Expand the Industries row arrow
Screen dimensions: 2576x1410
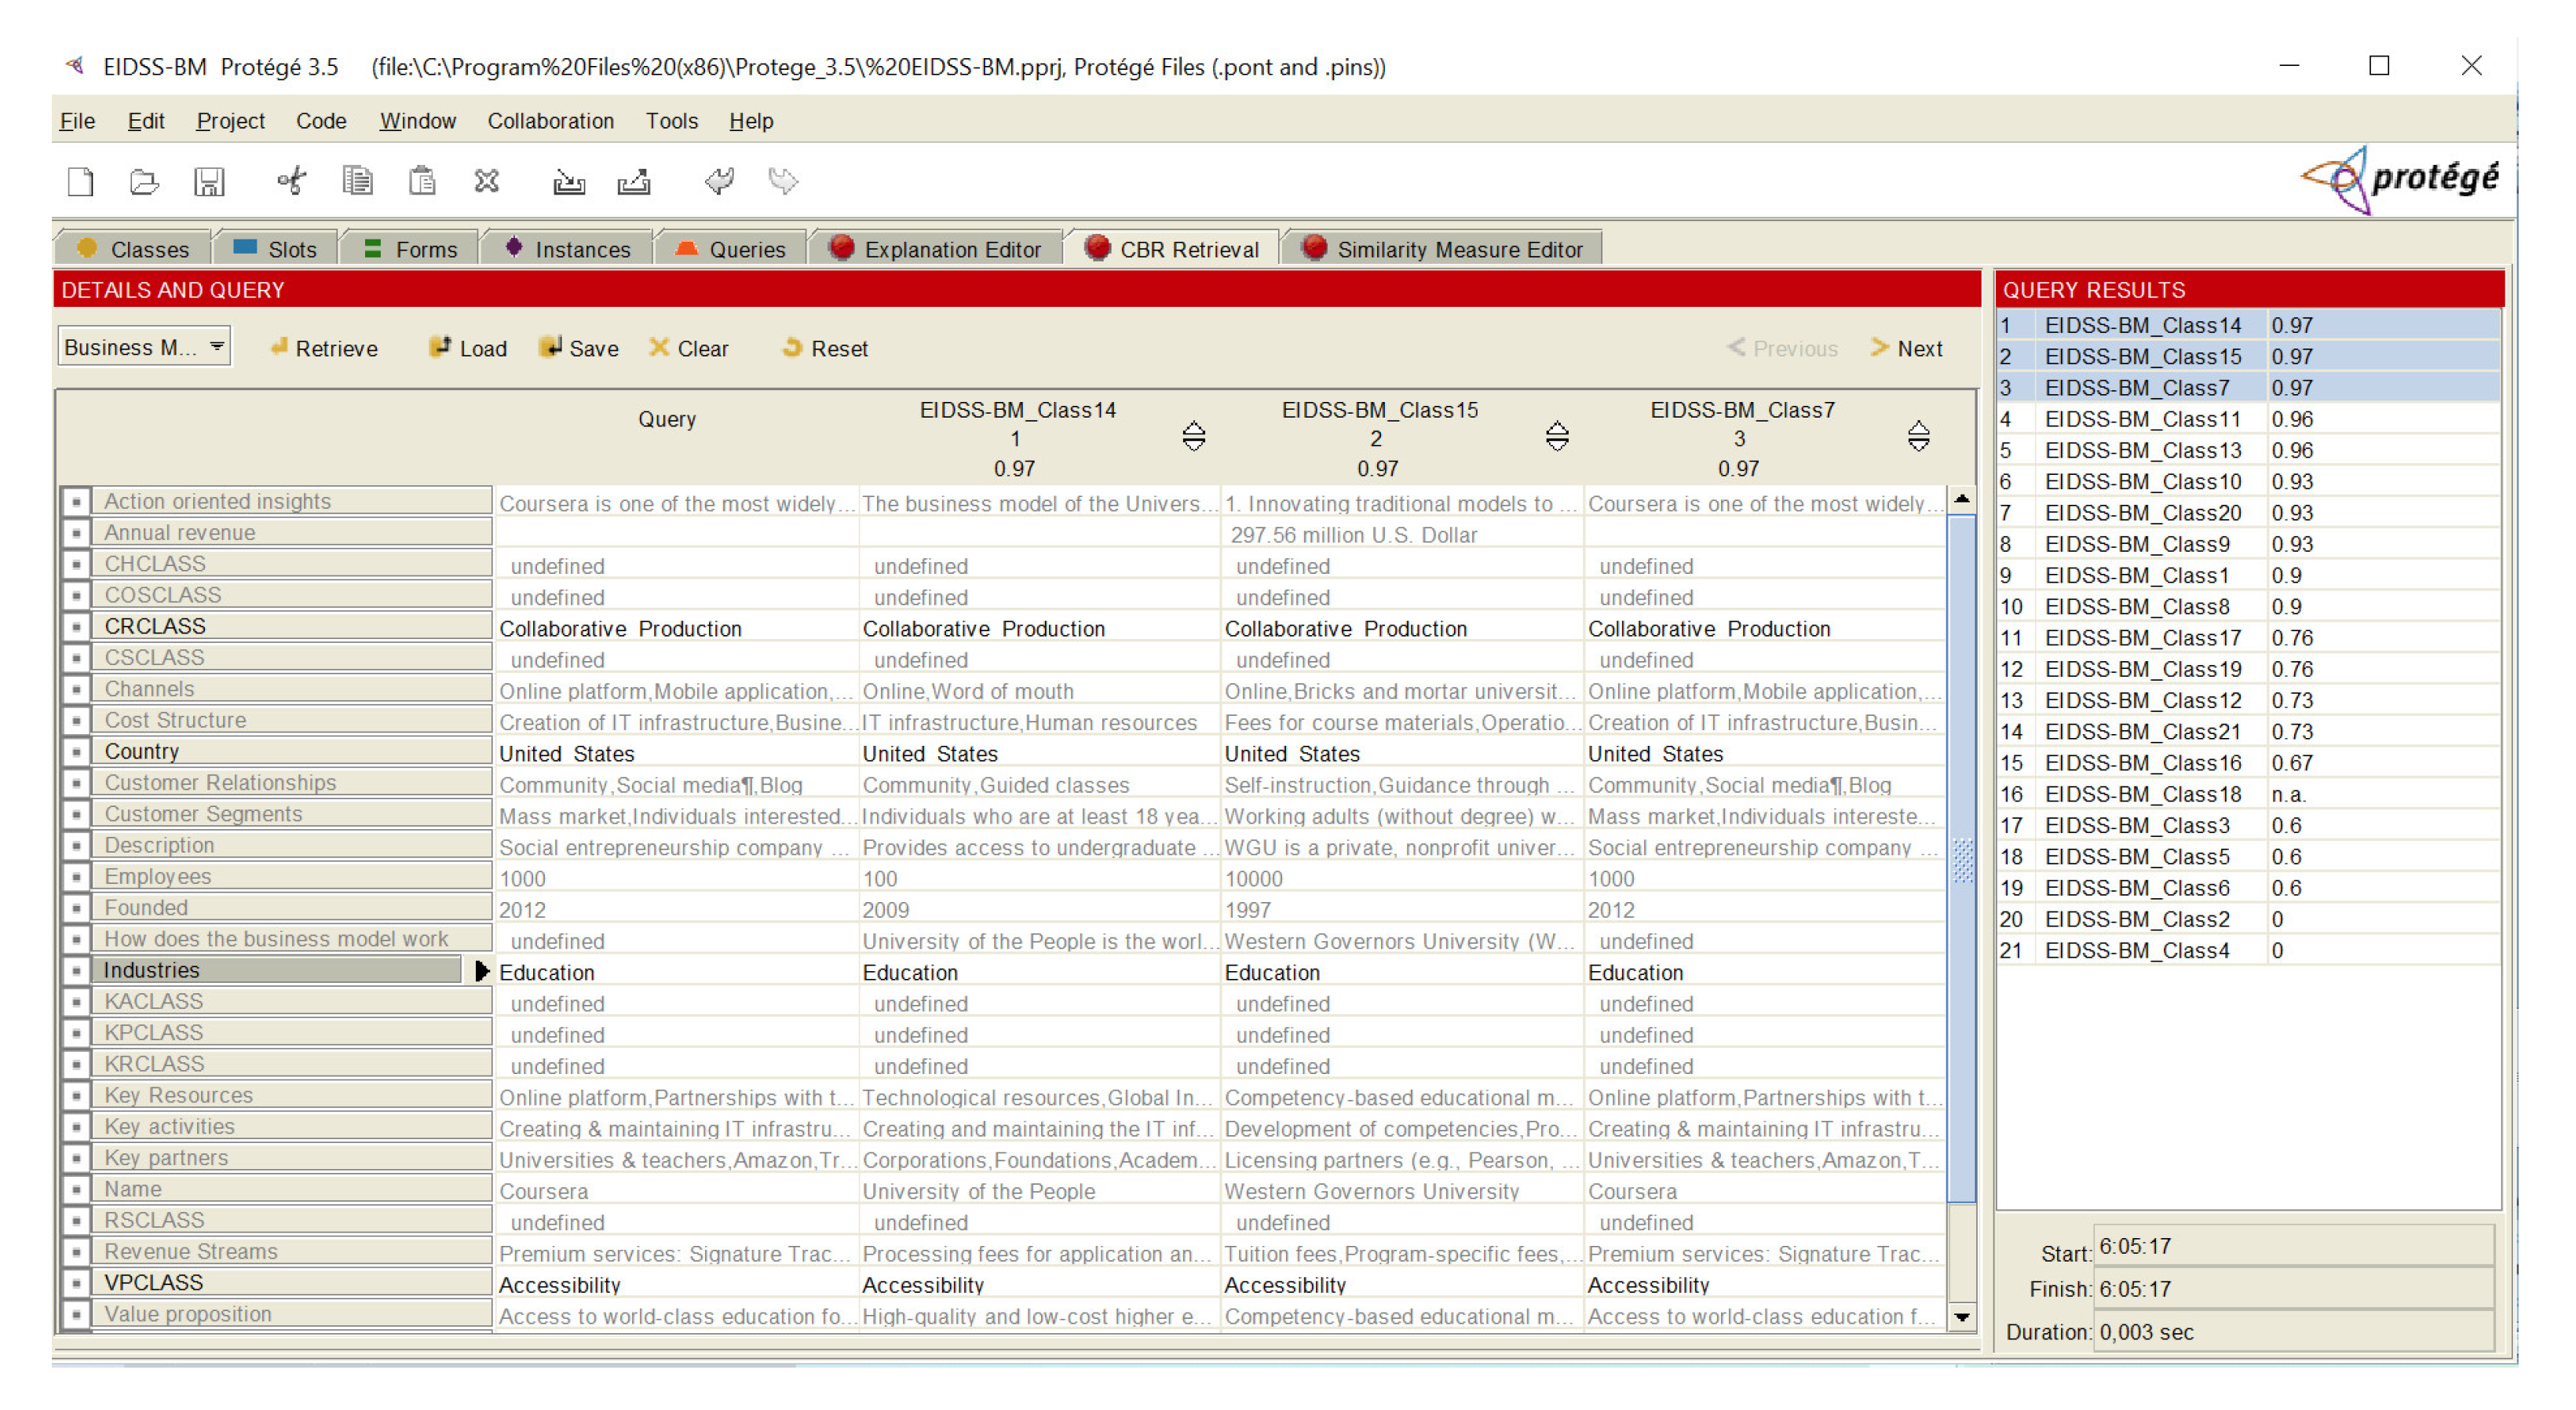pos(481,971)
